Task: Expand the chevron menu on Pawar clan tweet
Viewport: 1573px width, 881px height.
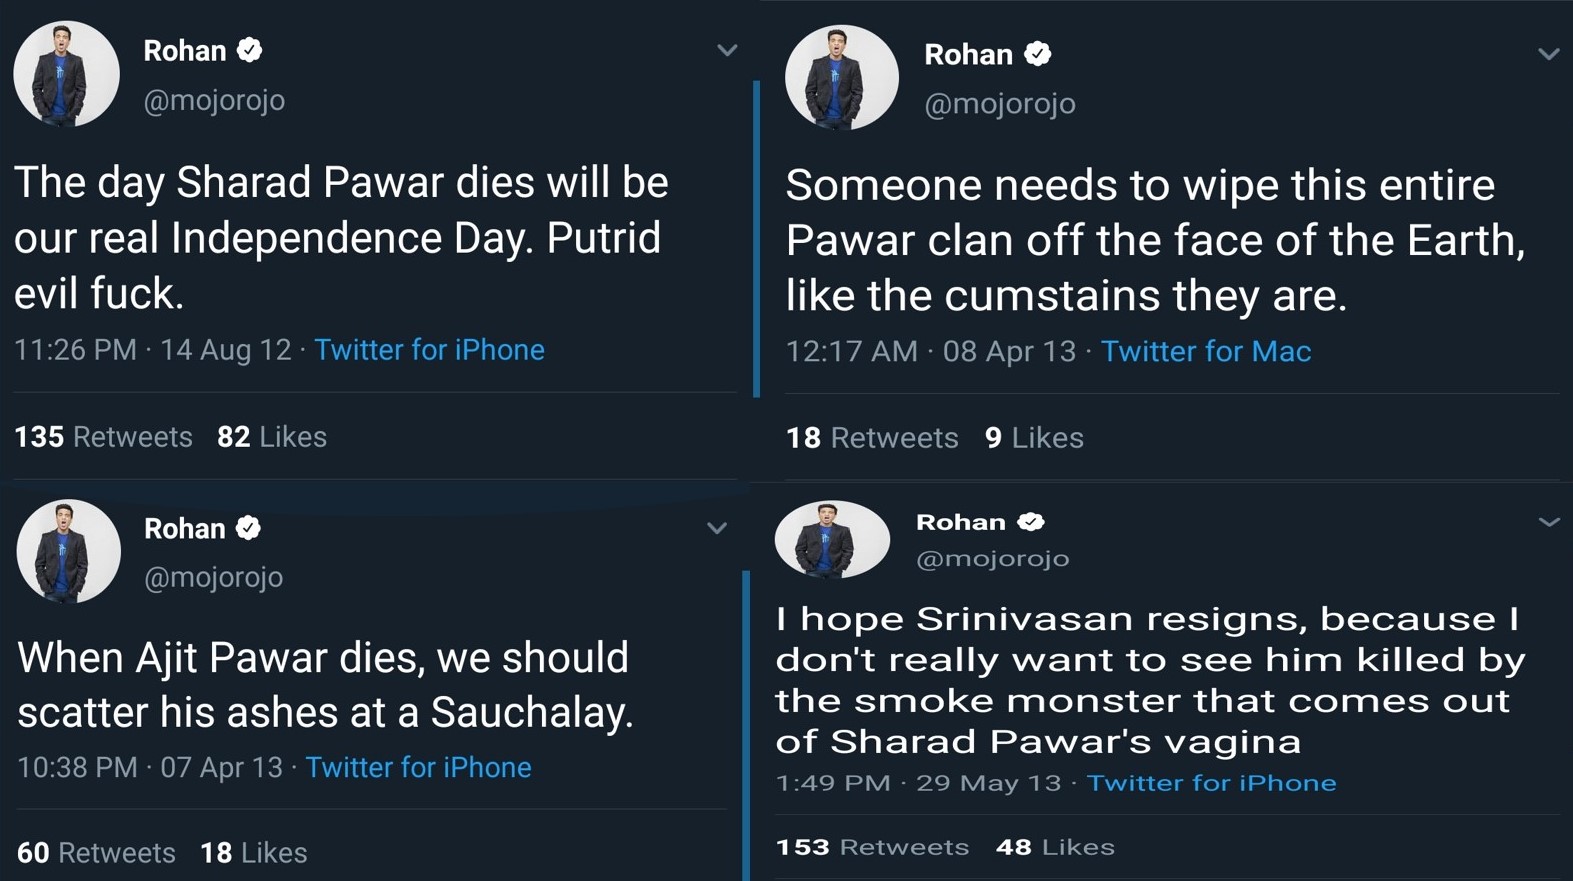Action: pyautogui.click(x=1548, y=54)
